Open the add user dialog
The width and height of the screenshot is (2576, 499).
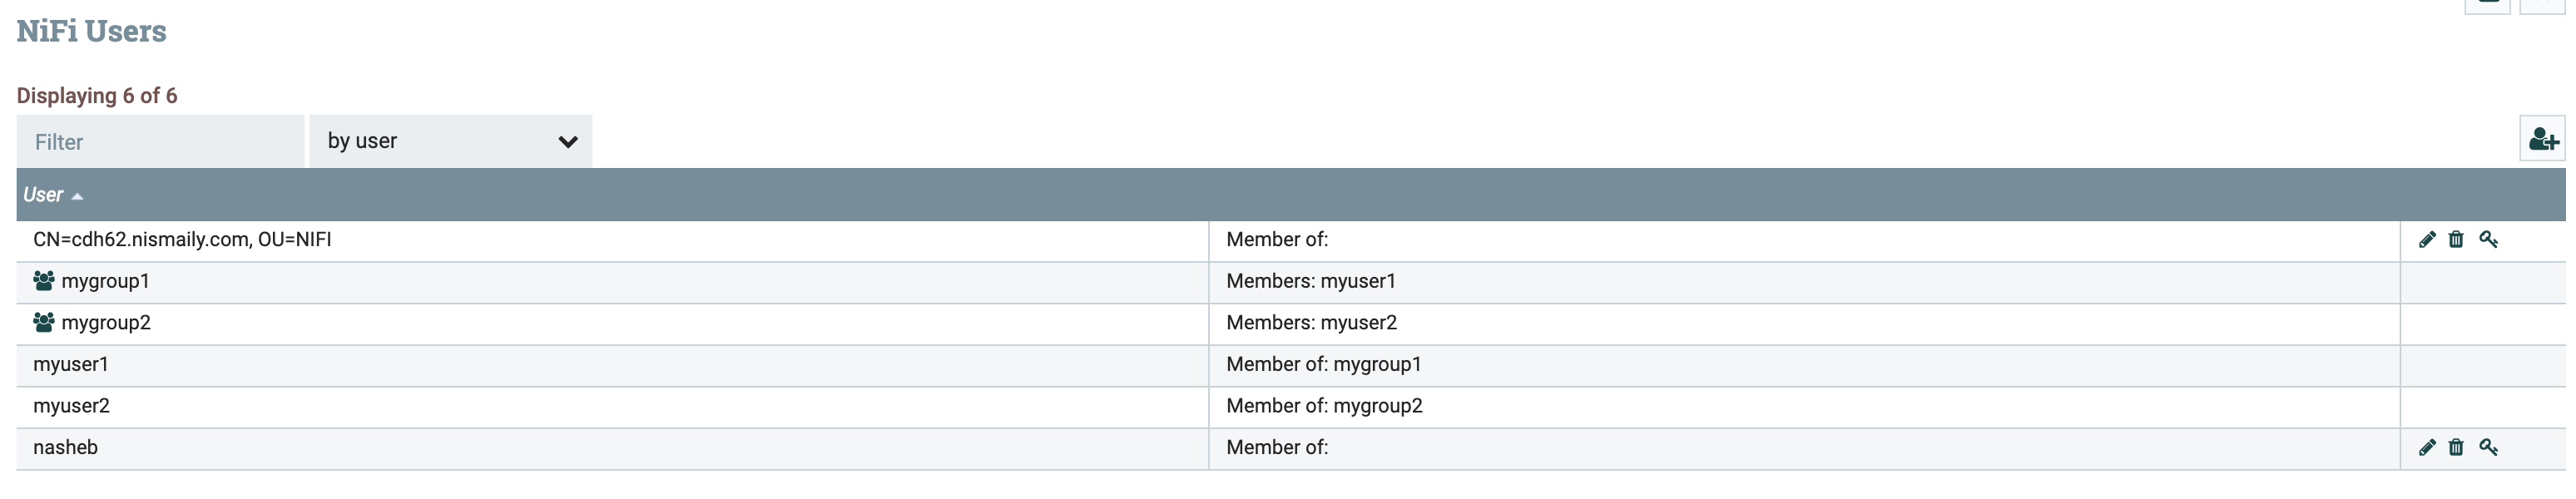(2544, 139)
